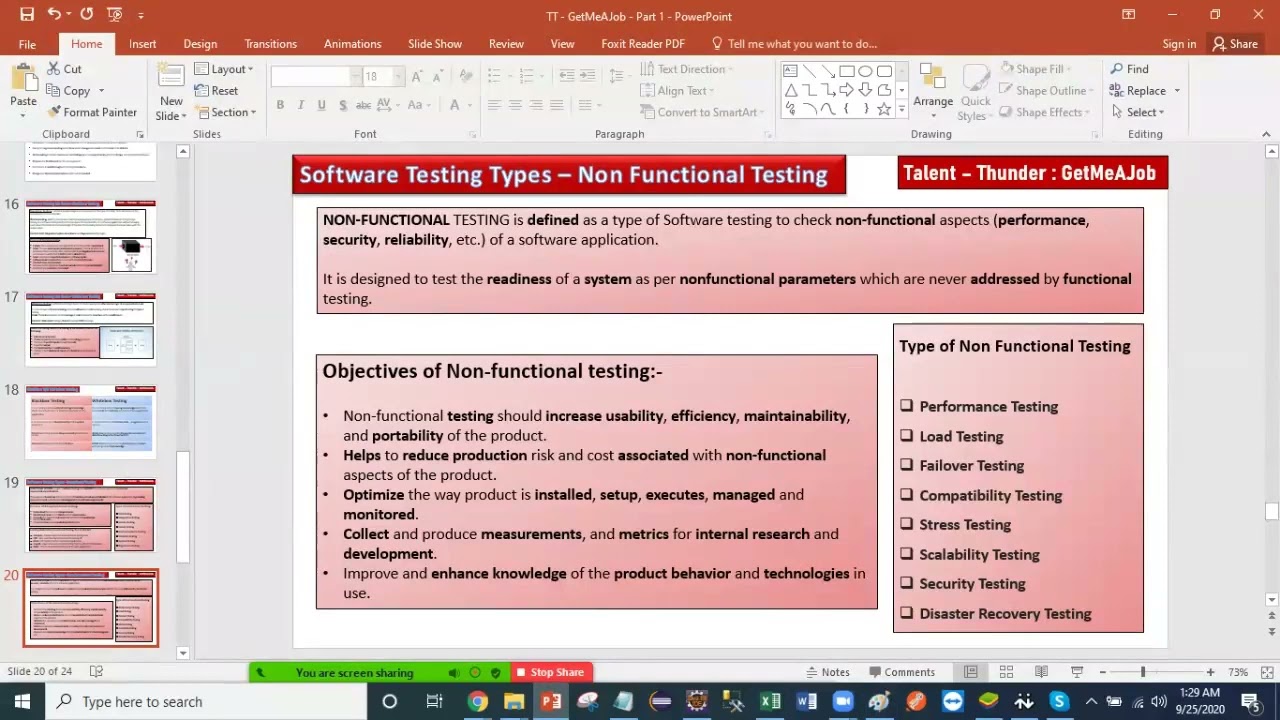Reset the slide layout
Viewport: 1280px width, 720px height.
click(217, 91)
